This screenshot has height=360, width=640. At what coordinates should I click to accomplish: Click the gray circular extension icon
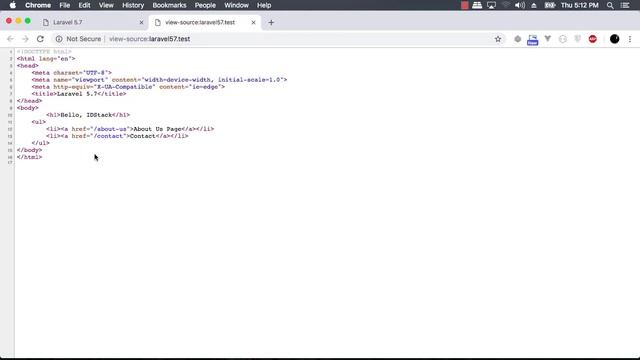tap(563, 39)
